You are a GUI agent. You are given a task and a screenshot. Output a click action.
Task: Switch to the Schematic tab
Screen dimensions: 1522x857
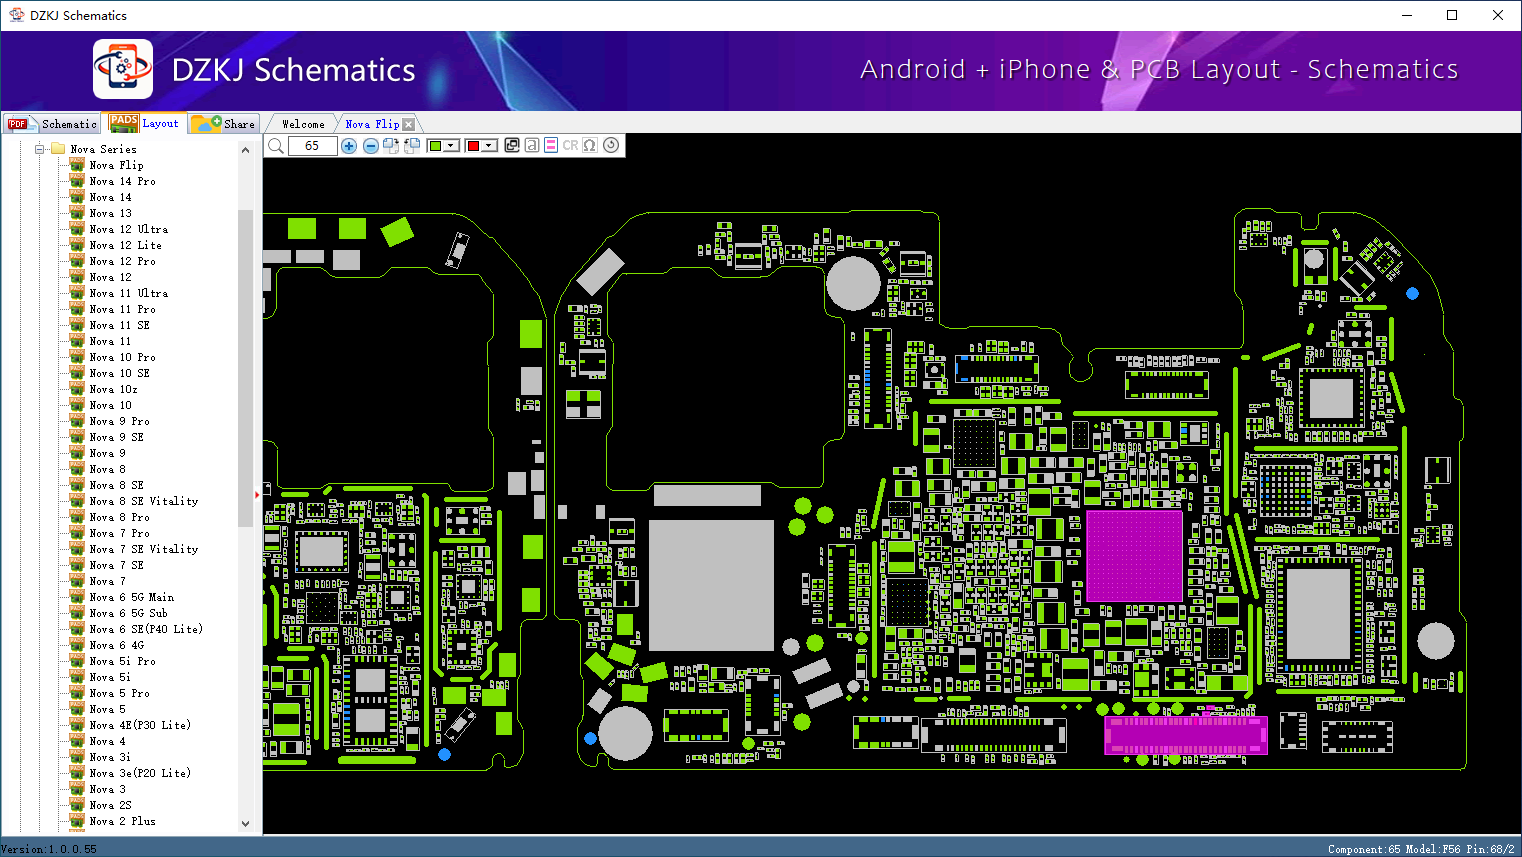pyautogui.click(x=52, y=124)
